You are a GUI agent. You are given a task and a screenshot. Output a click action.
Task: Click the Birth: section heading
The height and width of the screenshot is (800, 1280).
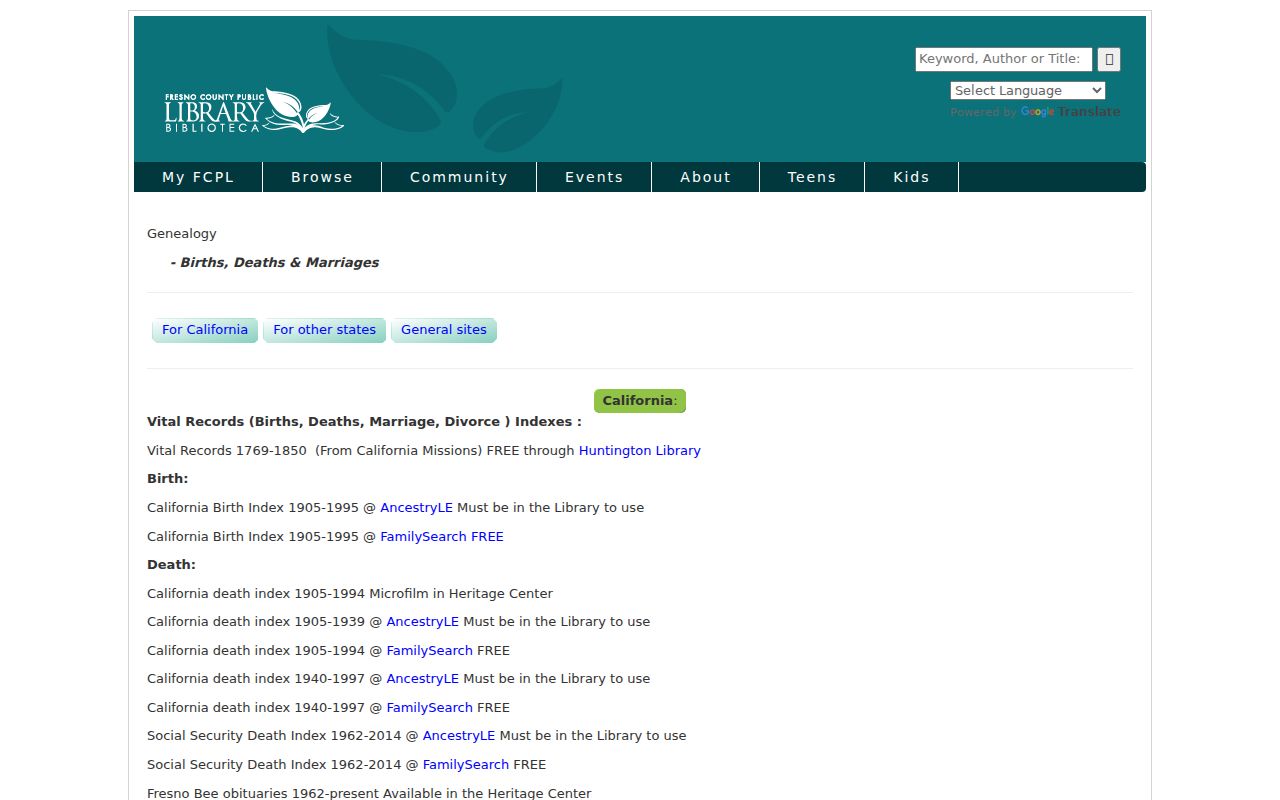coord(168,479)
